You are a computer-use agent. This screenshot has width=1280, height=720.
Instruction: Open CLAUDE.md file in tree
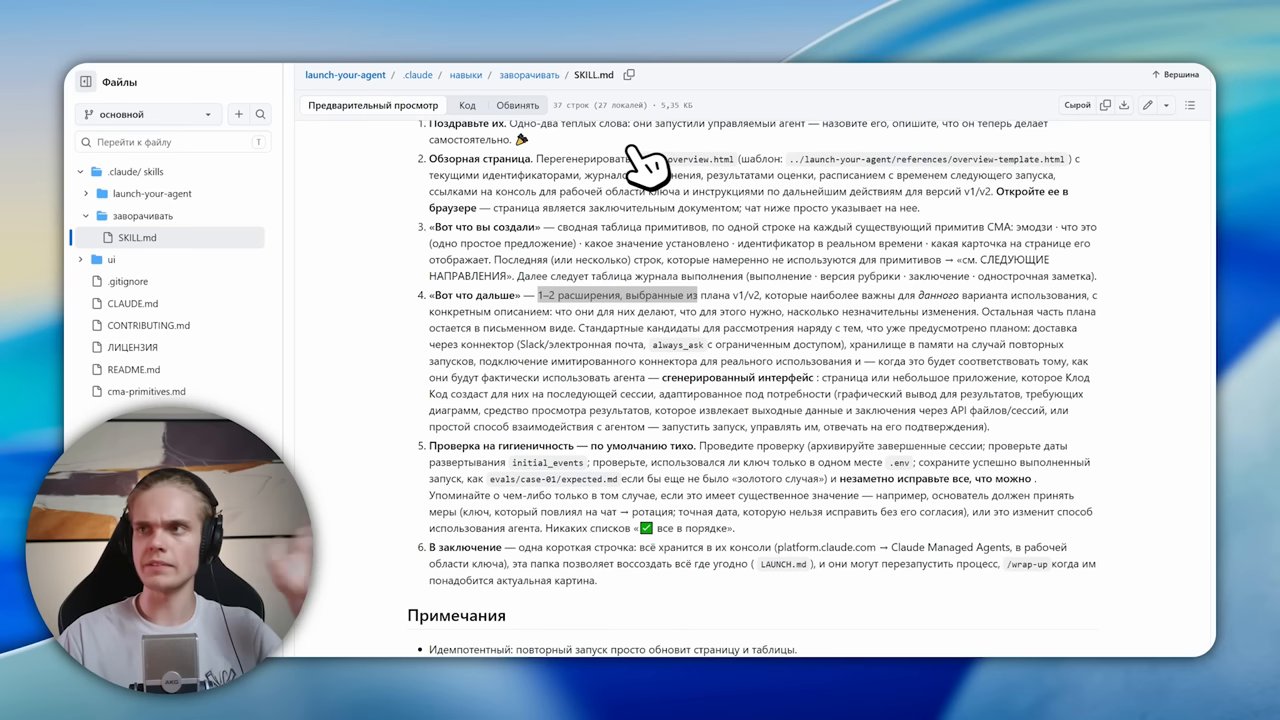132,304
